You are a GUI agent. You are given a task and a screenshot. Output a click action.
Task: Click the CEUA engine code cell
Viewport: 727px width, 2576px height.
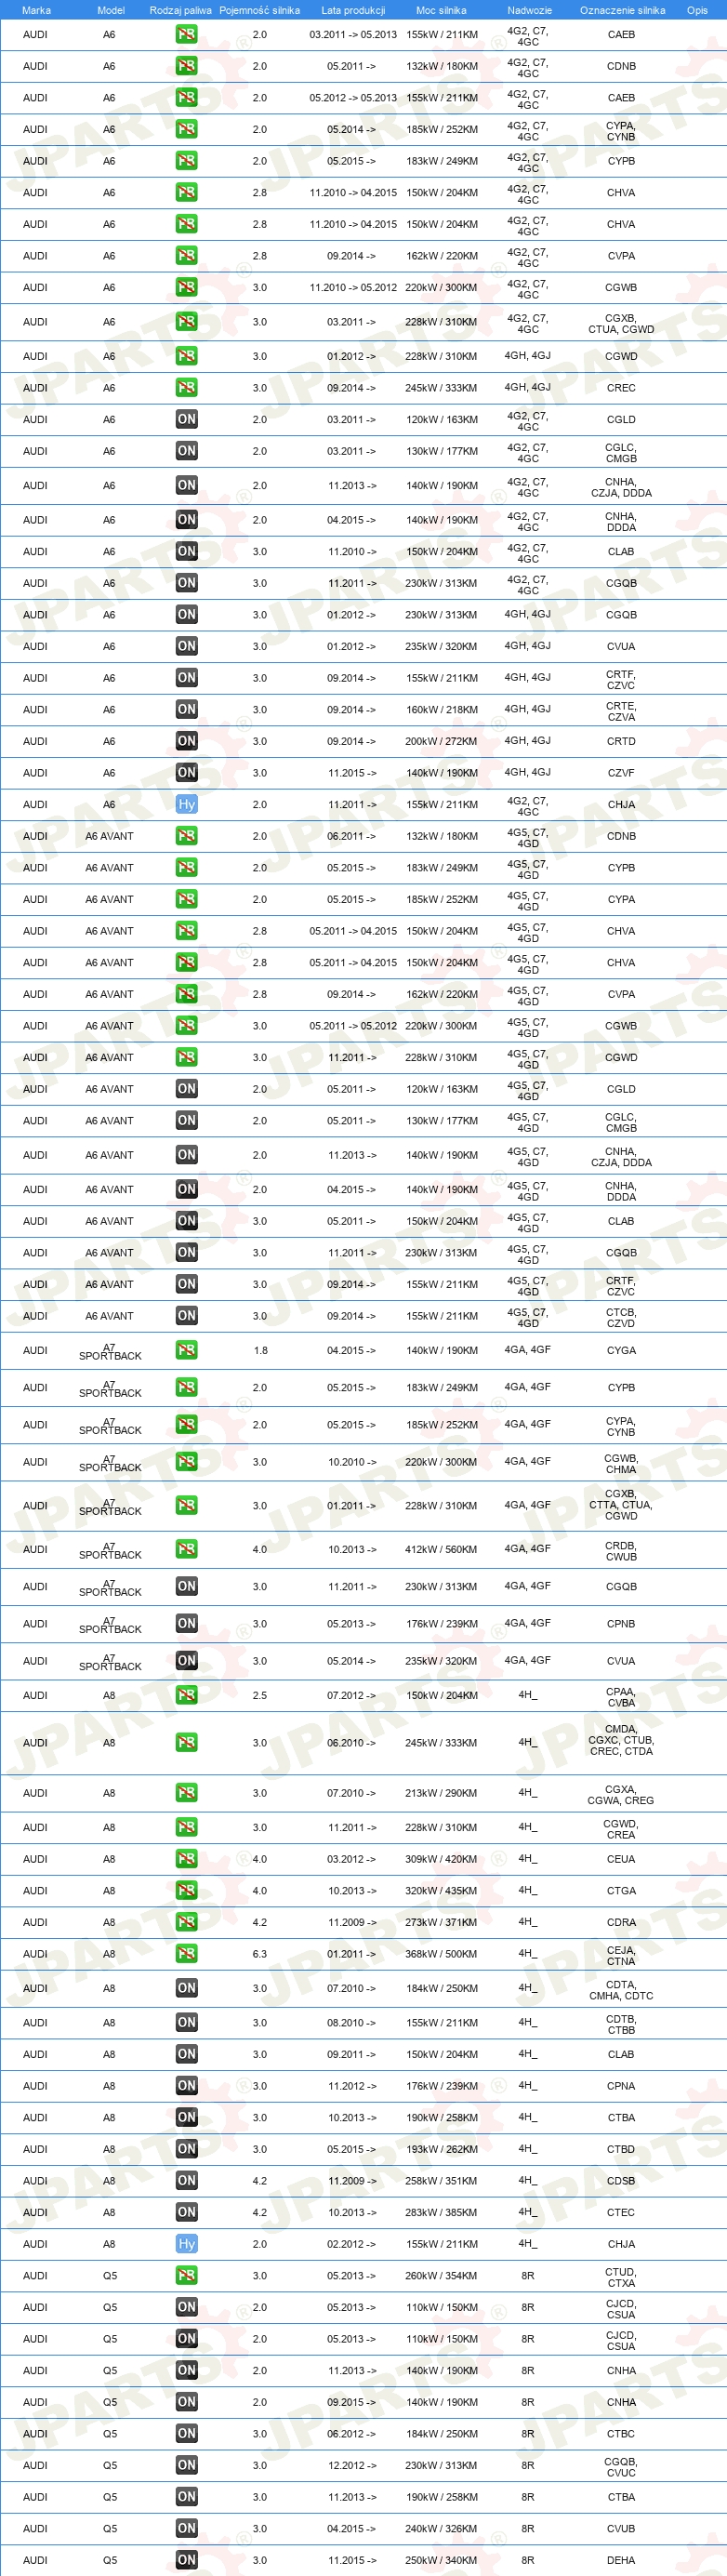pos(621,1859)
